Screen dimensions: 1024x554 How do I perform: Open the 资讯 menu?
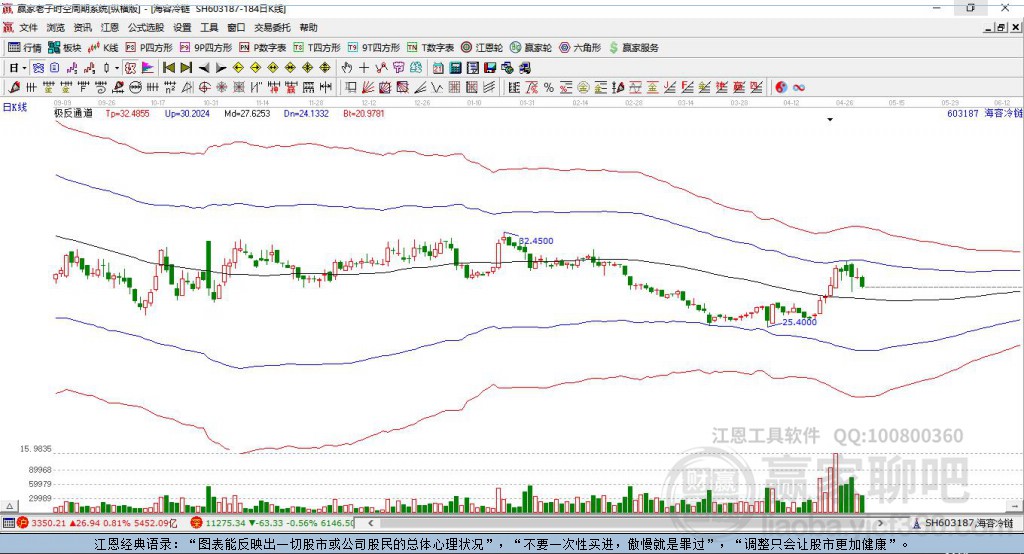pyautogui.click(x=82, y=27)
